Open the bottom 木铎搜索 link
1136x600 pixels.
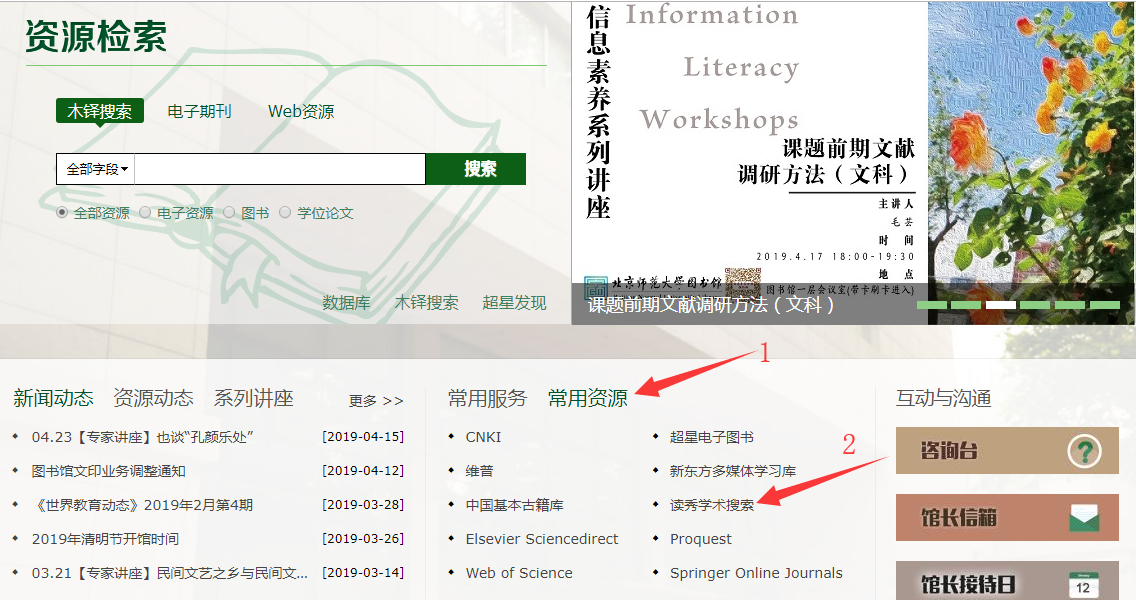(426, 302)
